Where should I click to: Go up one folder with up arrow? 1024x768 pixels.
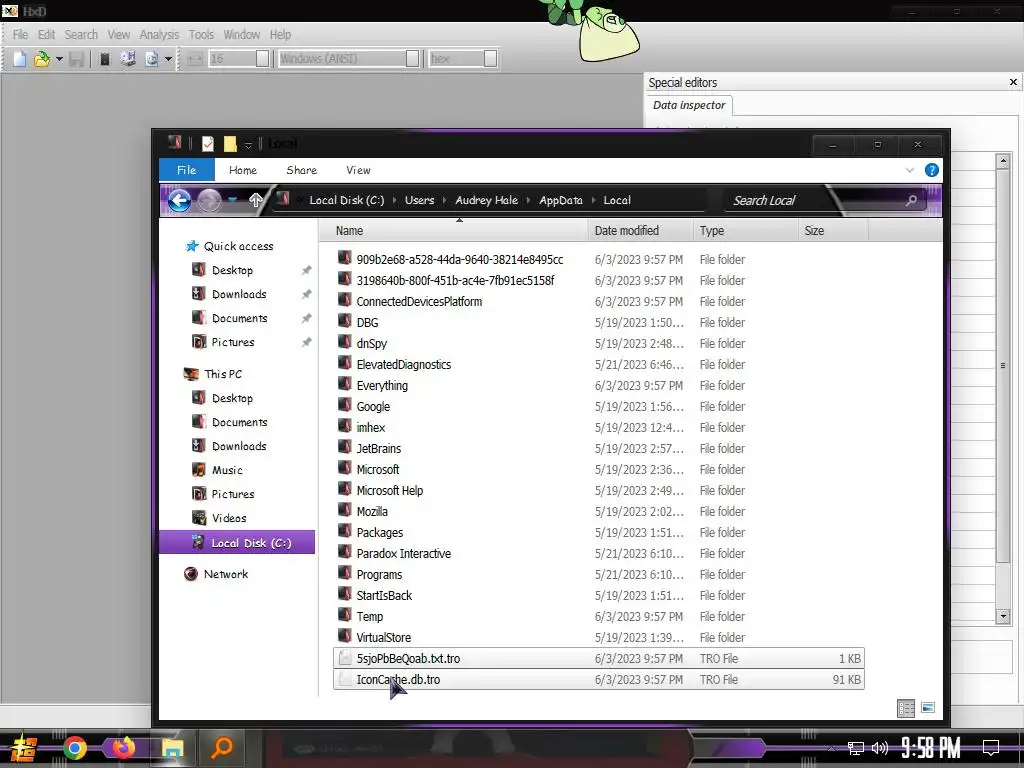click(255, 200)
